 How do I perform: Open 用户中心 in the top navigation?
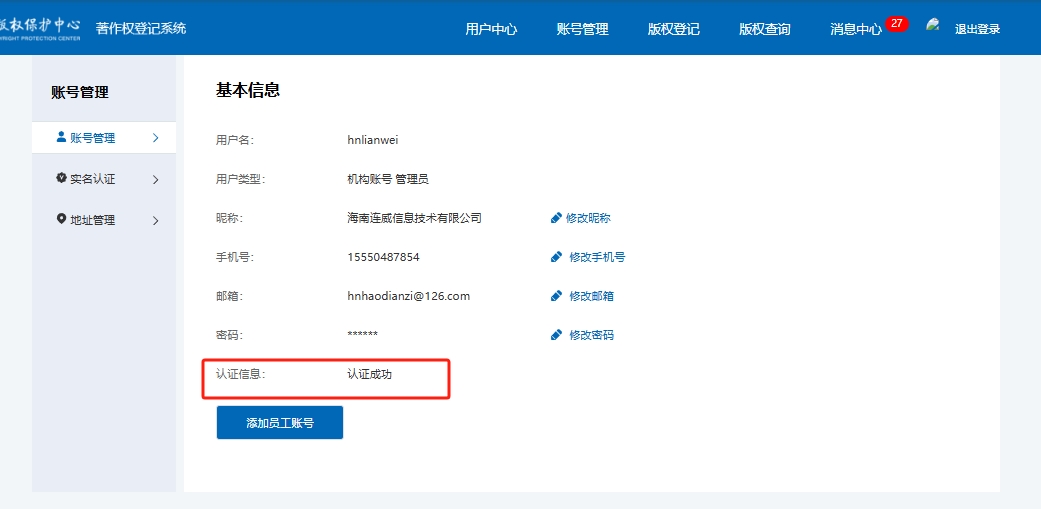pyautogui.click(x=491, y=29)
